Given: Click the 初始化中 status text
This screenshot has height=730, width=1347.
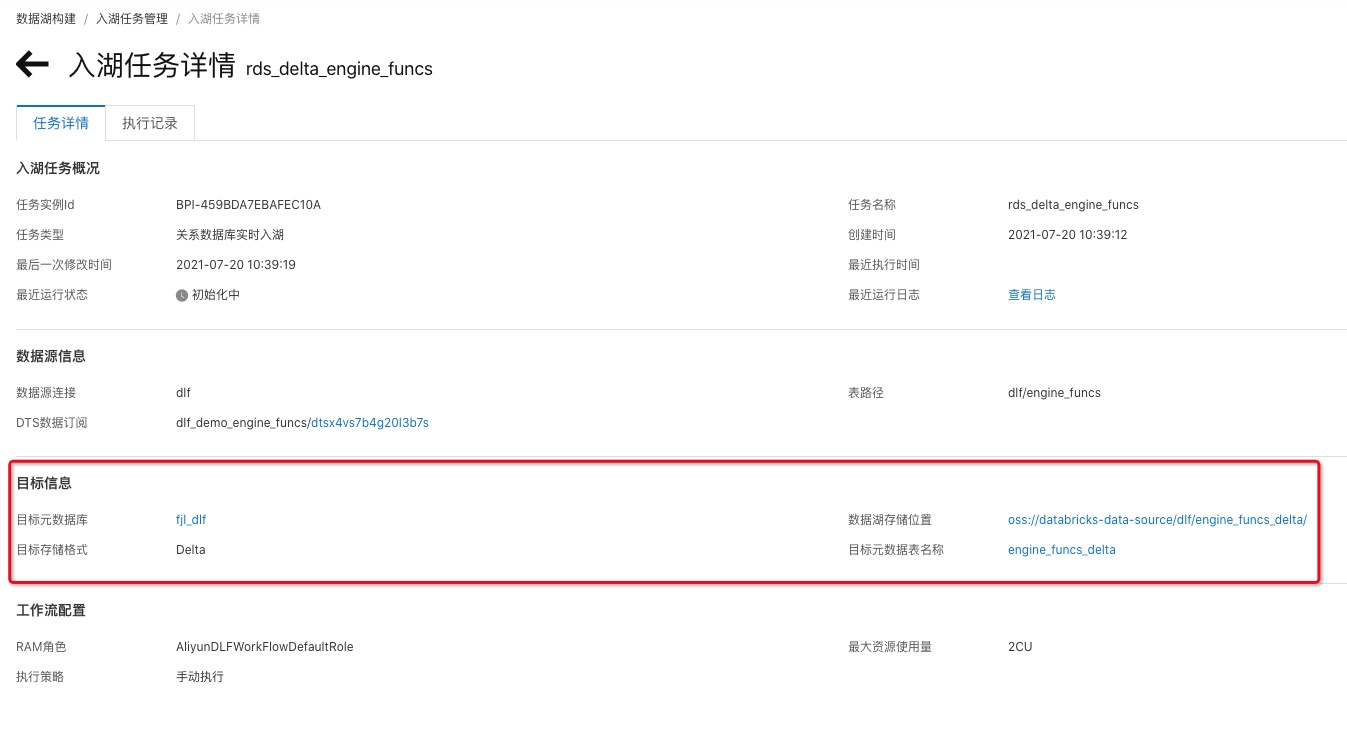Looking at the screenshot, I should [216, 295].
